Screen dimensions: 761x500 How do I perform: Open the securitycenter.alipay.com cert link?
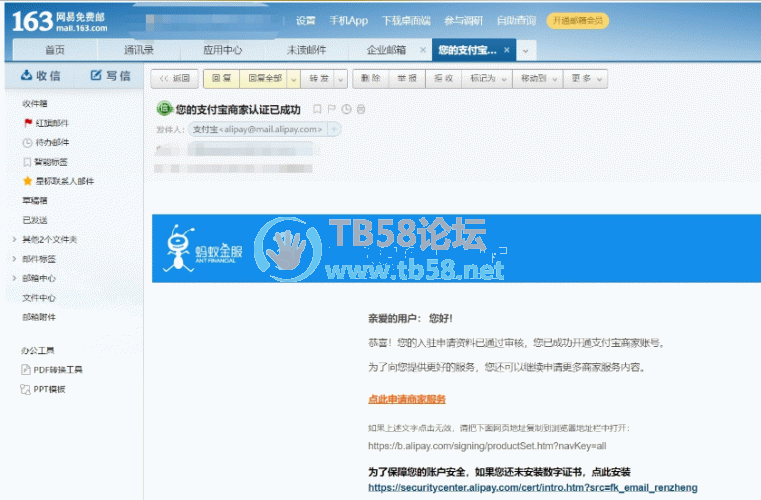pos(533,487)
